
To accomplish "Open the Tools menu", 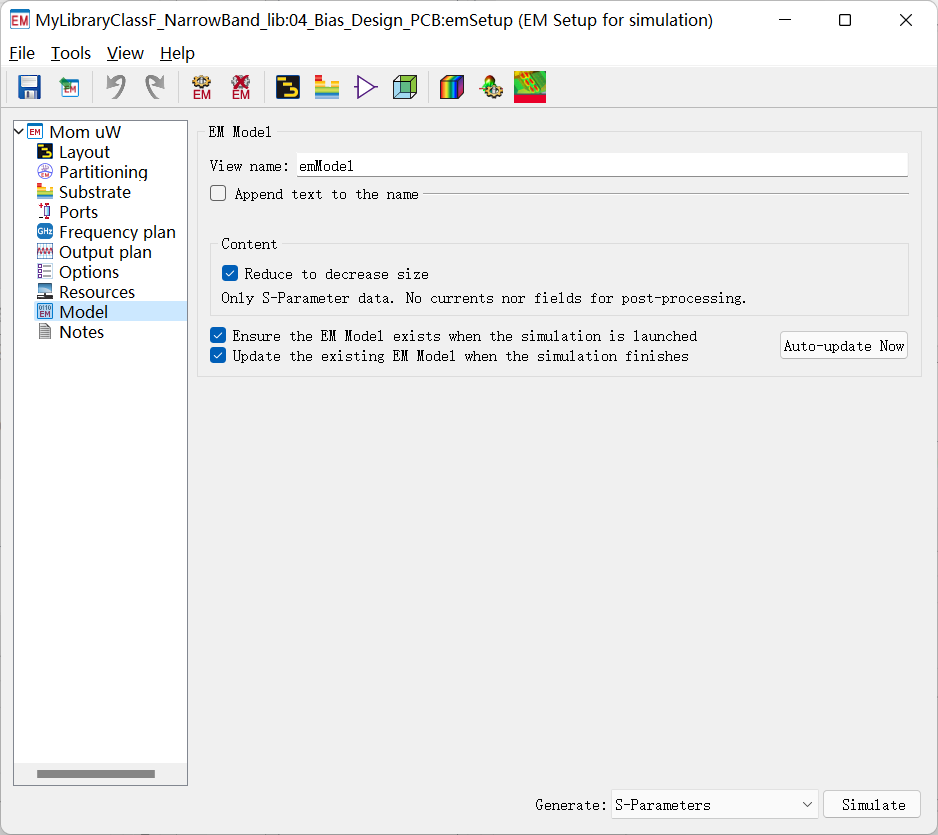I will coord(71,53).
